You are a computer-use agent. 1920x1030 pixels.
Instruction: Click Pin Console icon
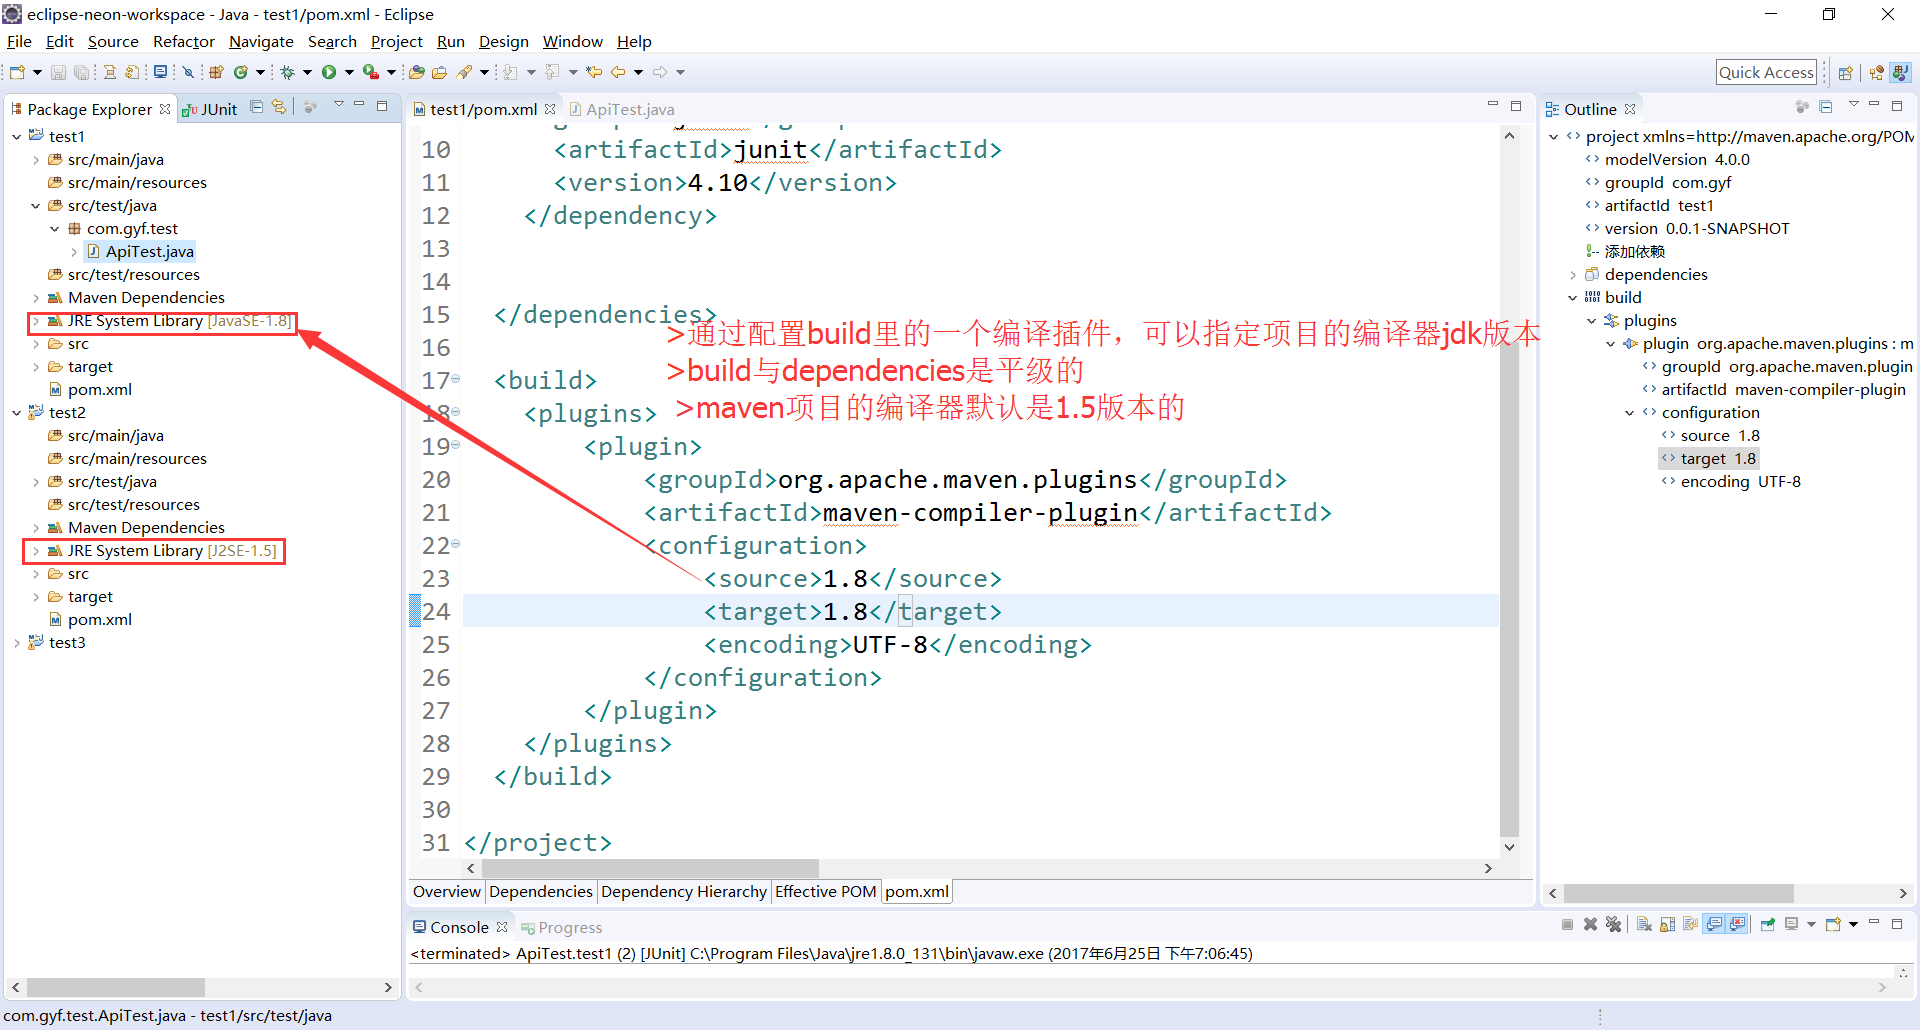(1768, 925)
